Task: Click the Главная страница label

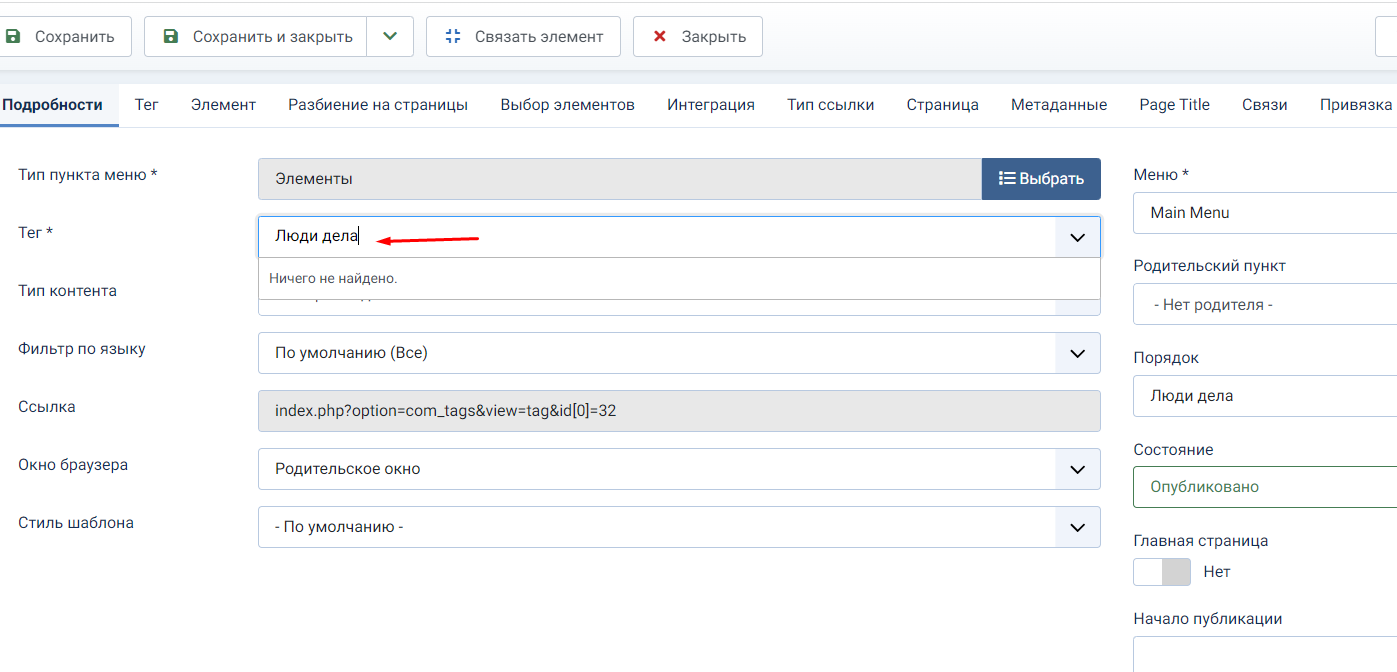Action: coord(1201,541)
